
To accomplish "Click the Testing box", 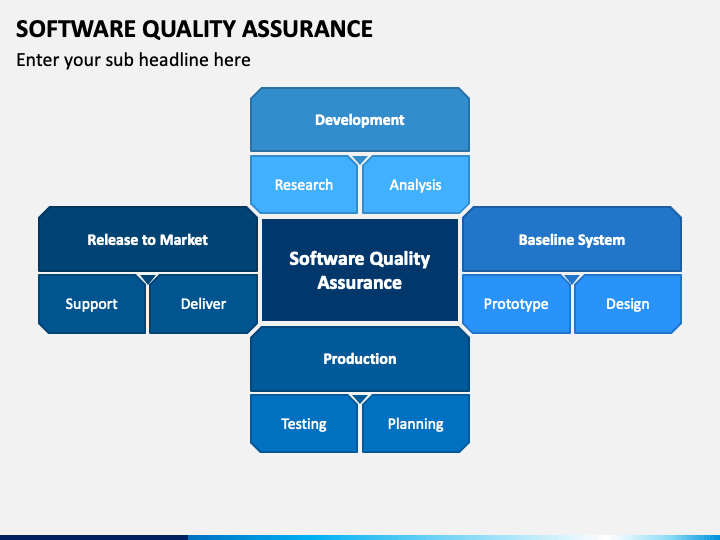I will click(304, 423).
